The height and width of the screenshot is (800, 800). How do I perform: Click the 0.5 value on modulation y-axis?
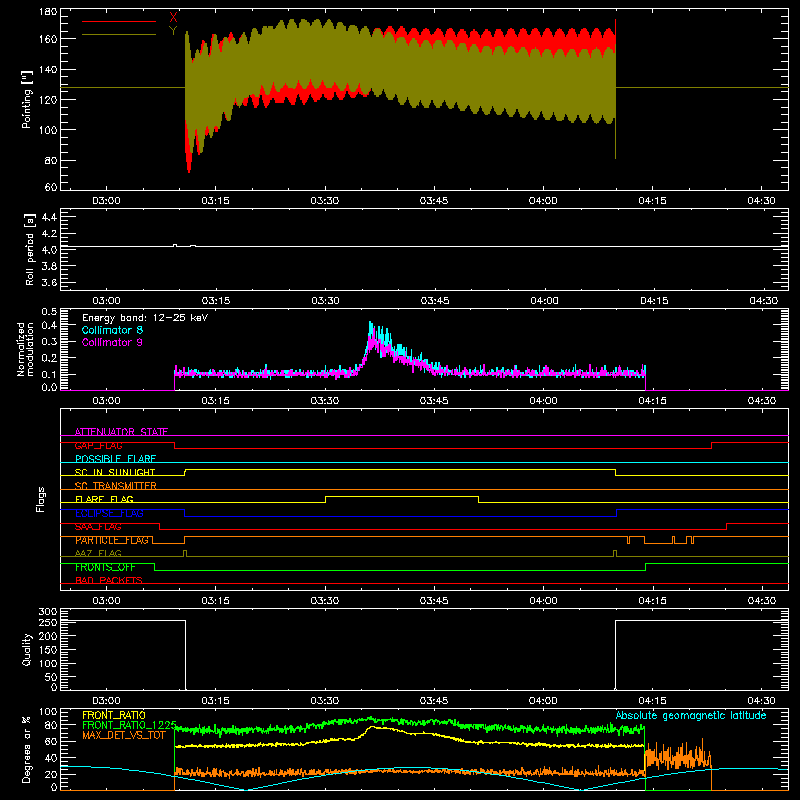coord(49,312)
